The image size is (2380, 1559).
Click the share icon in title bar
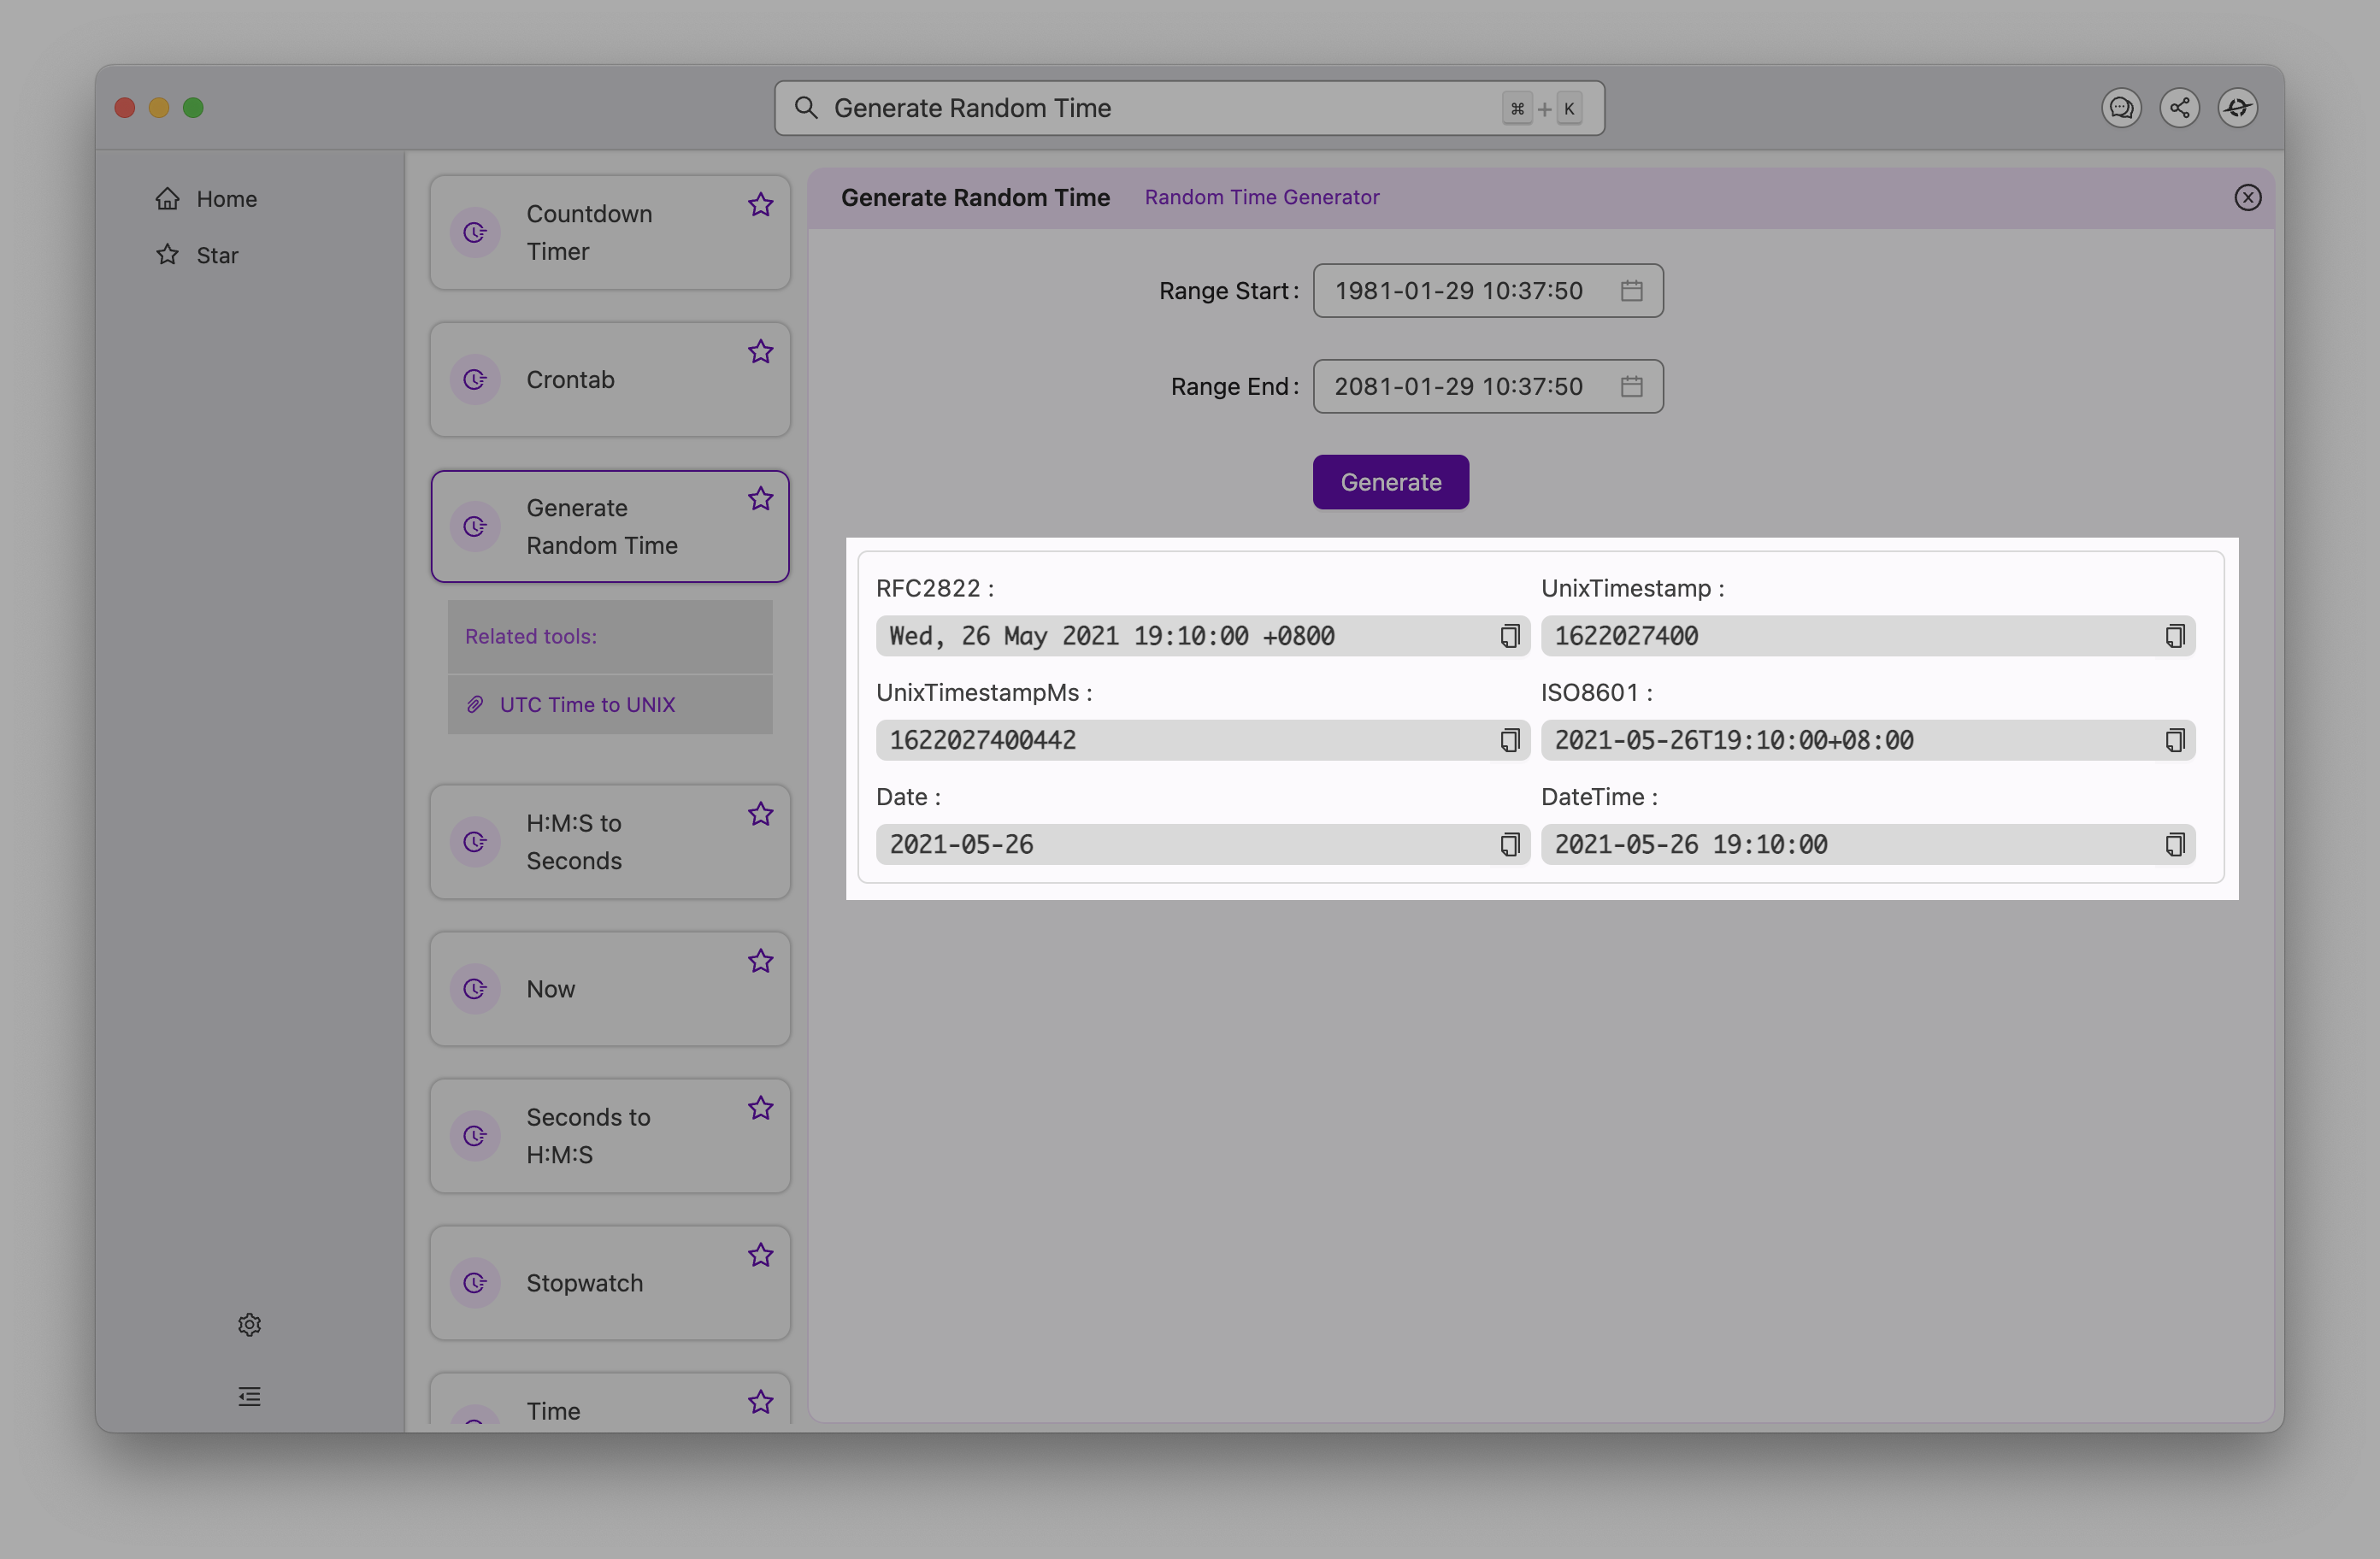(x=2179, y=108)
